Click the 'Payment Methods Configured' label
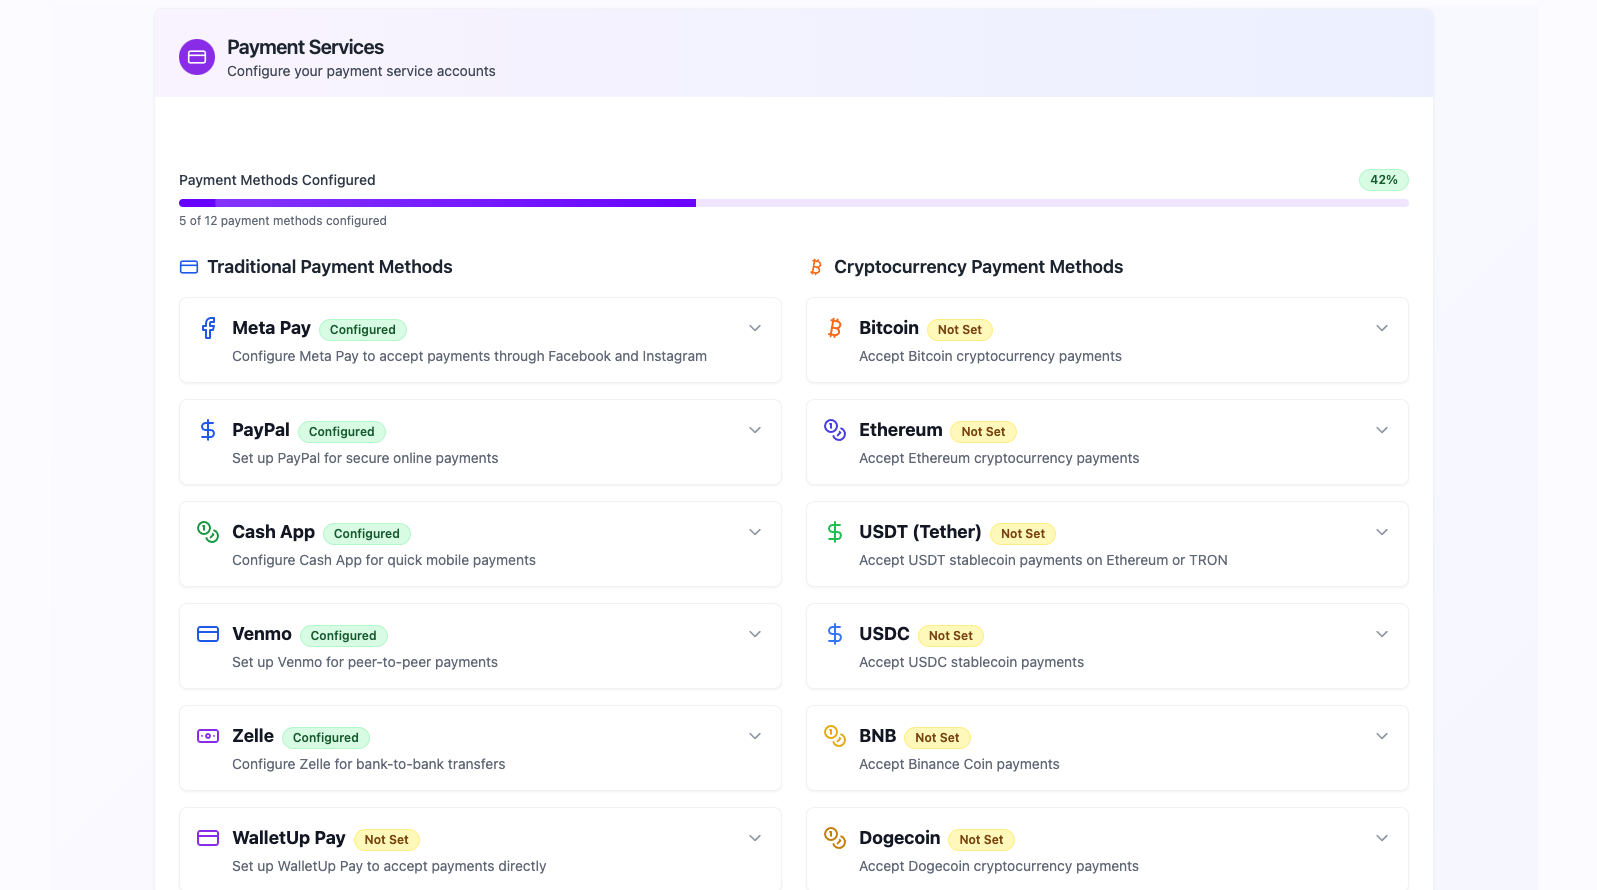 277,180
